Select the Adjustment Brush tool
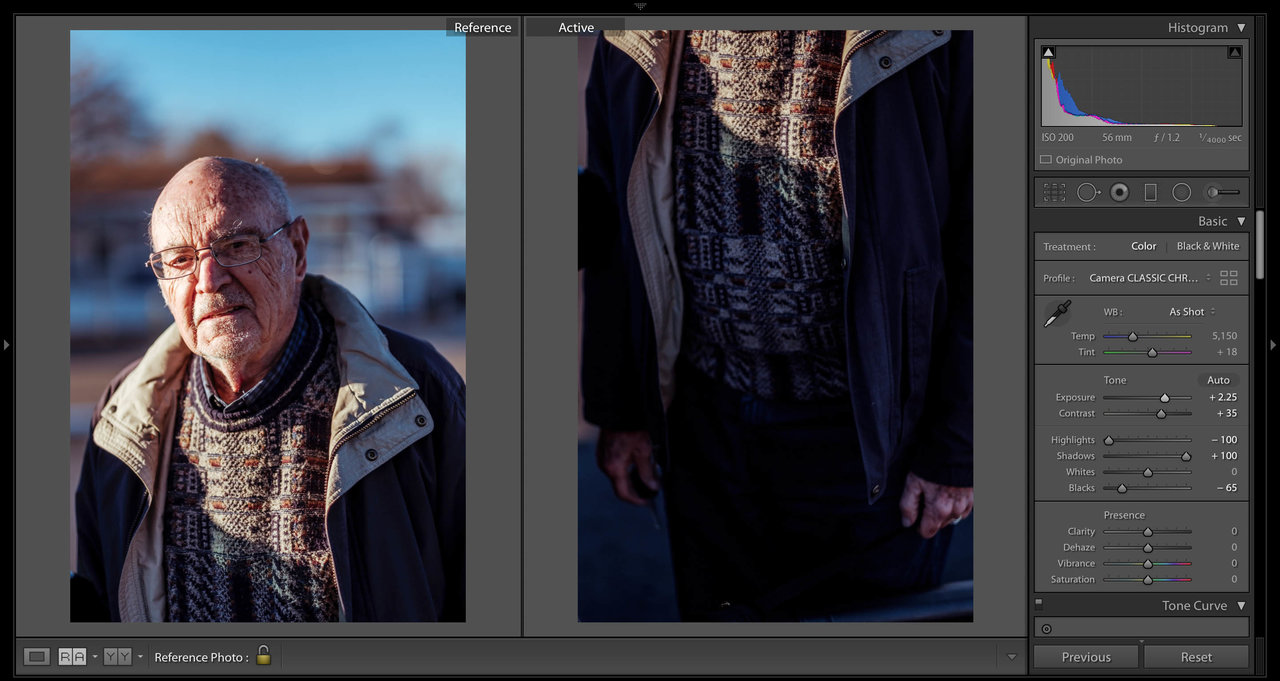Image resolution: width=1280 pixels, height=681 pixels. pos(1222,192)
